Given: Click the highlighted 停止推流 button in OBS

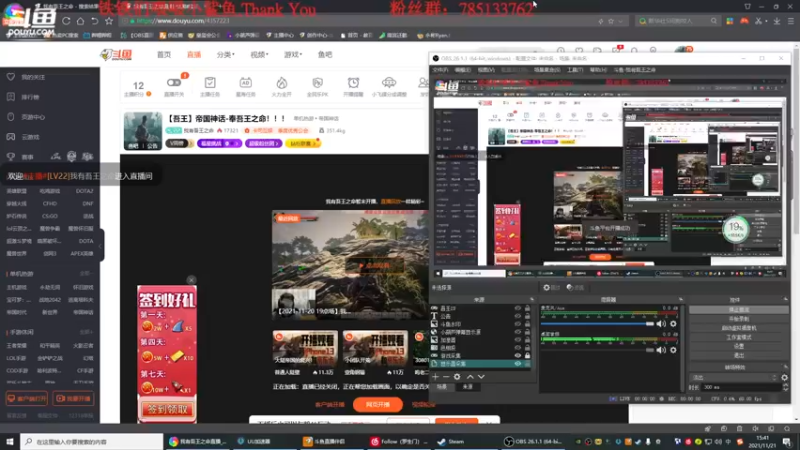Looking at the screenshot, I should coord(739,310).
